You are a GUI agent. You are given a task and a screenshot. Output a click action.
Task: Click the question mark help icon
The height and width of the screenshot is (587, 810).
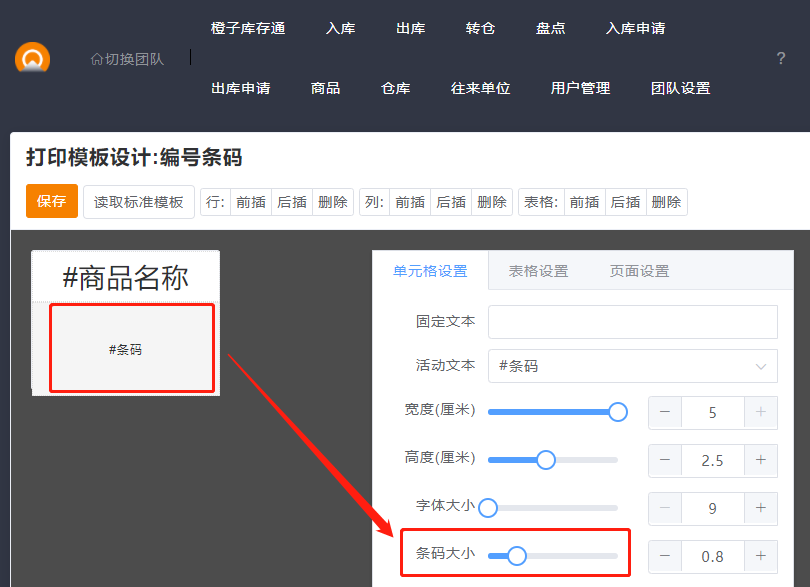781,59
